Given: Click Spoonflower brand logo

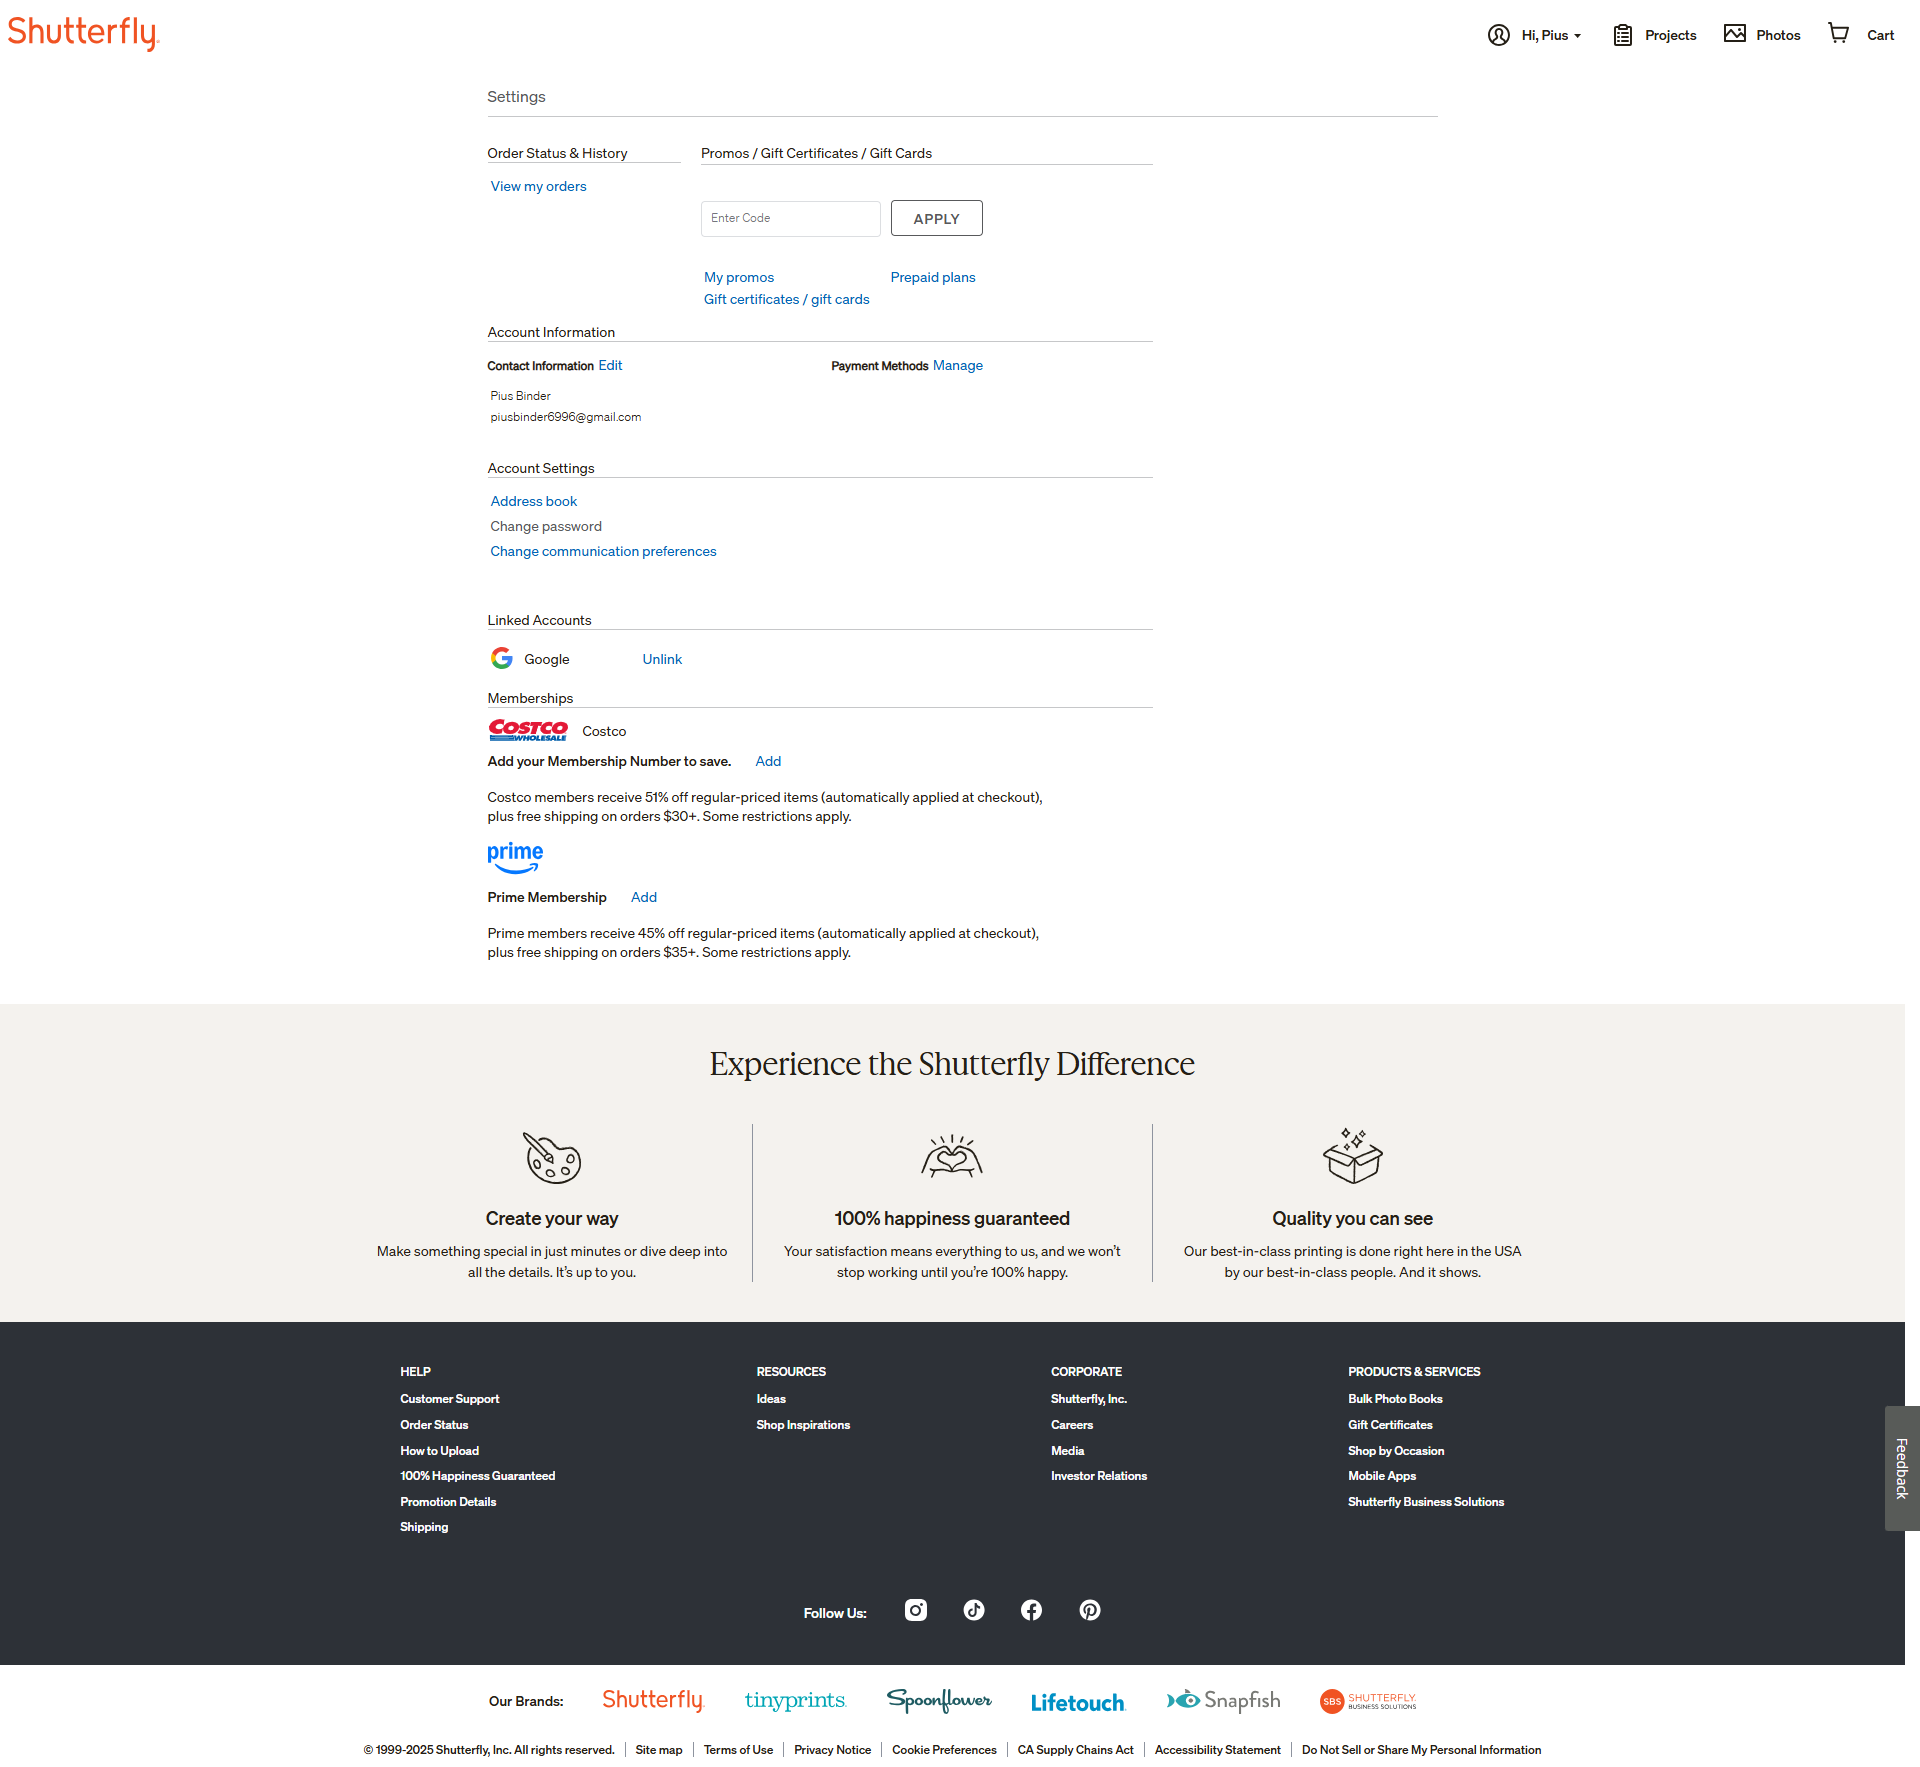Looking at the screenshot, I should click(939, 1701).
